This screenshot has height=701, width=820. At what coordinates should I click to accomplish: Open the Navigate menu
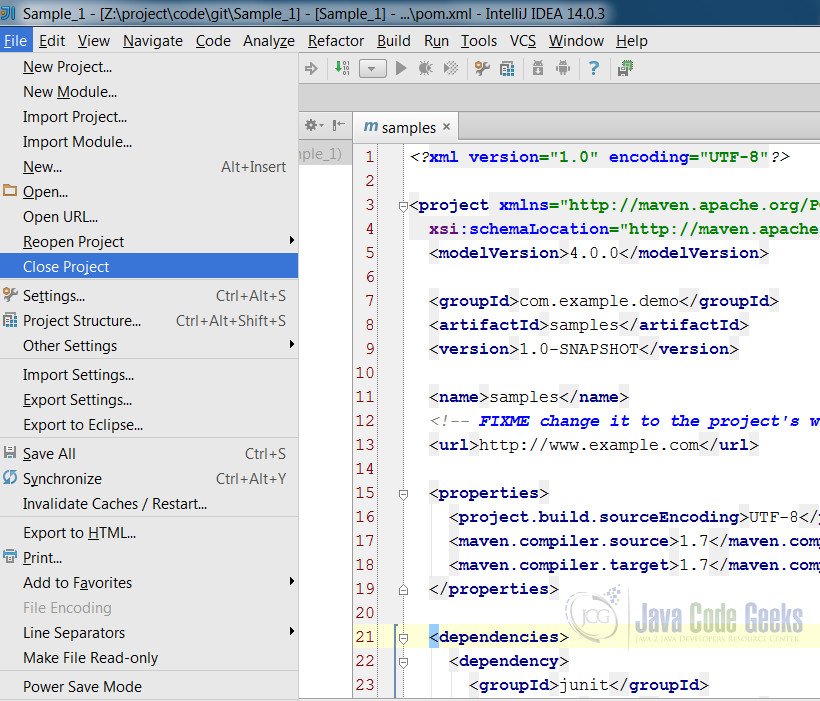pyautogui.click(x=153, y=41)
